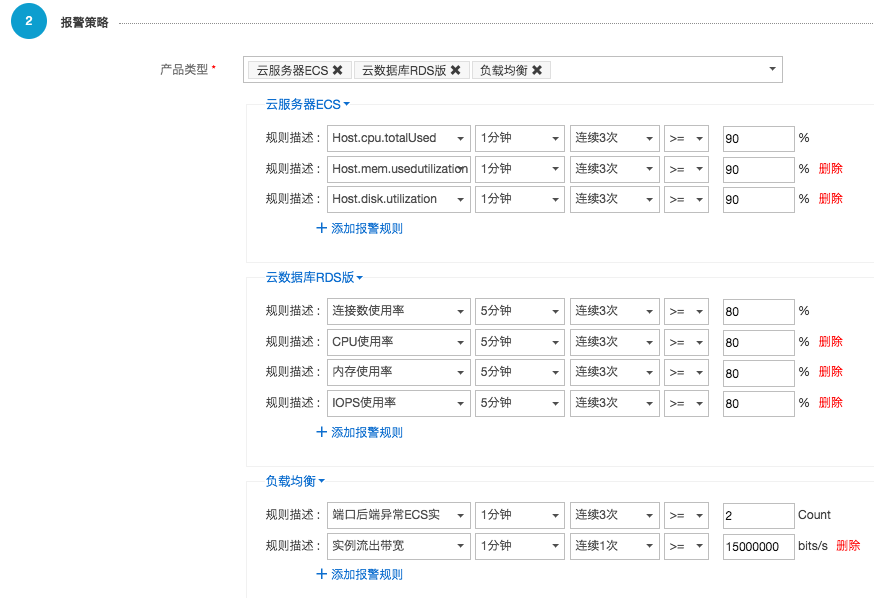874x598 pixels.
Task: Click the threshold field for Host.cpu.totalUsed
Action: (759, 139)
